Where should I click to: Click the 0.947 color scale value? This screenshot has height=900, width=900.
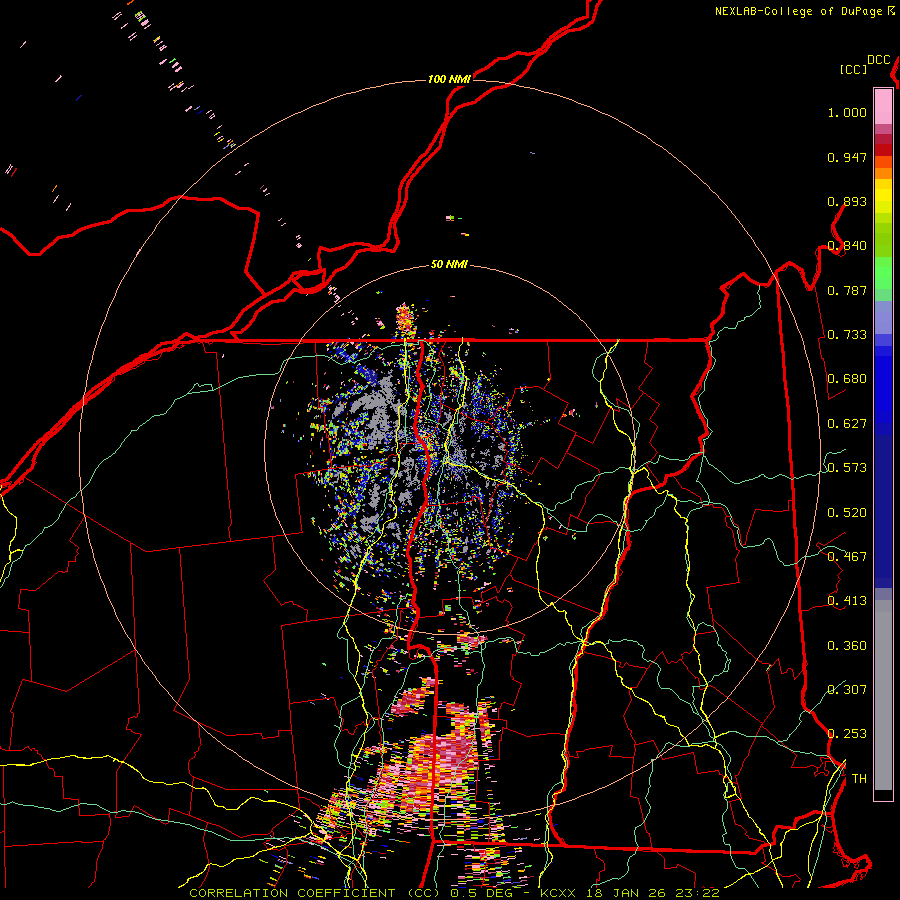(847, 157)
